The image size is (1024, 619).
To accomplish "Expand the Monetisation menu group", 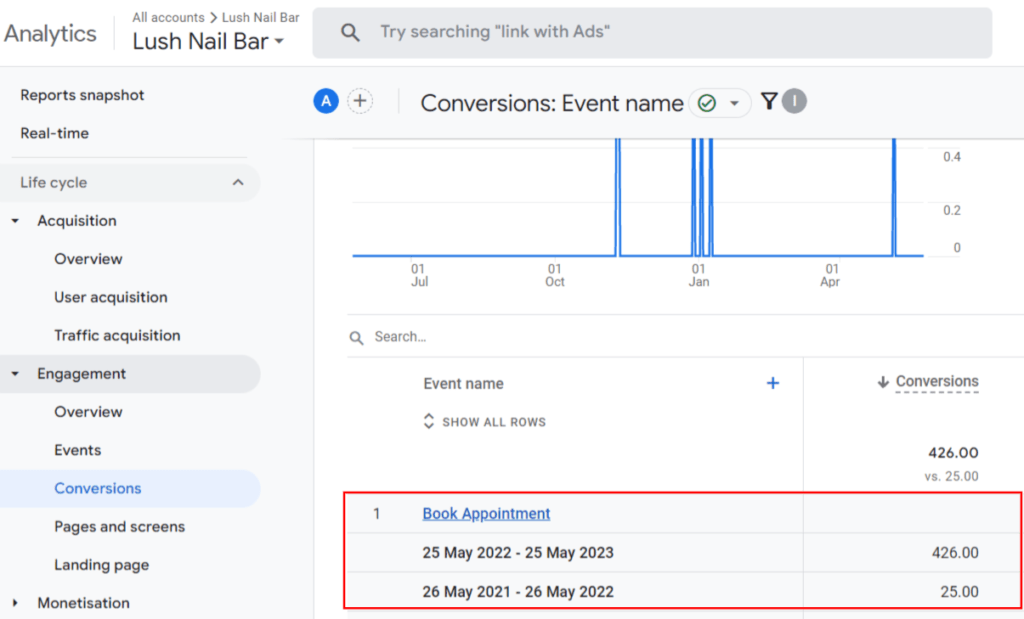I will point(15,603).
